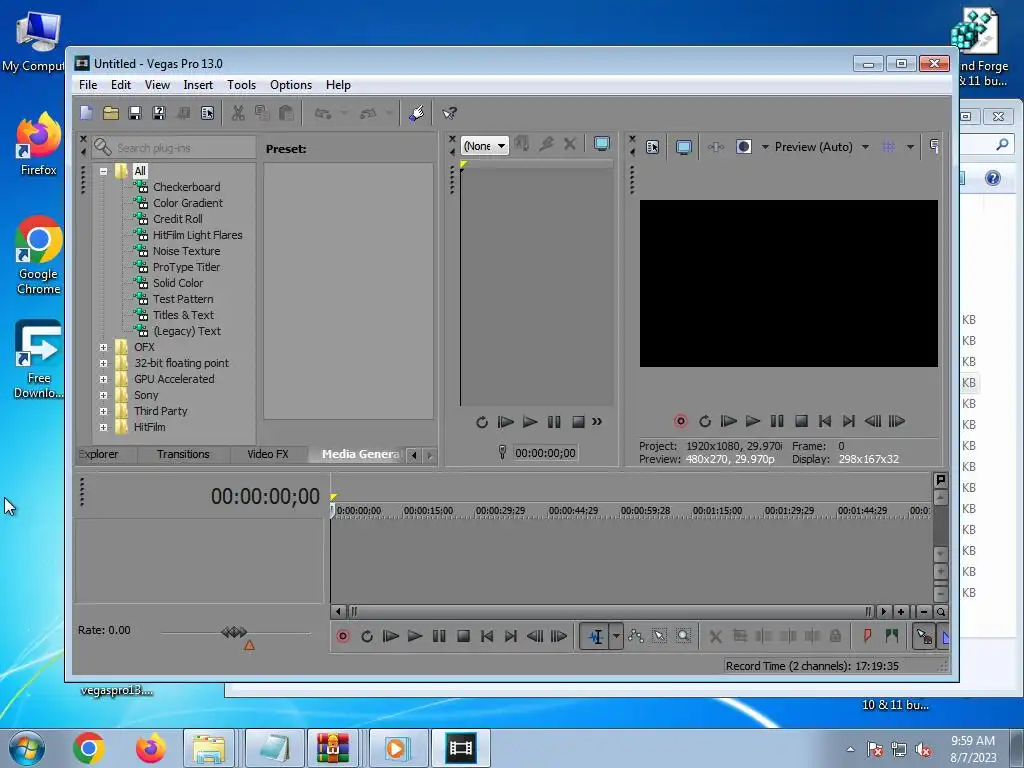The image size is (1024, 768).
Task: Click the split-screen view icon in preview
Action: [x=743, y=147]
